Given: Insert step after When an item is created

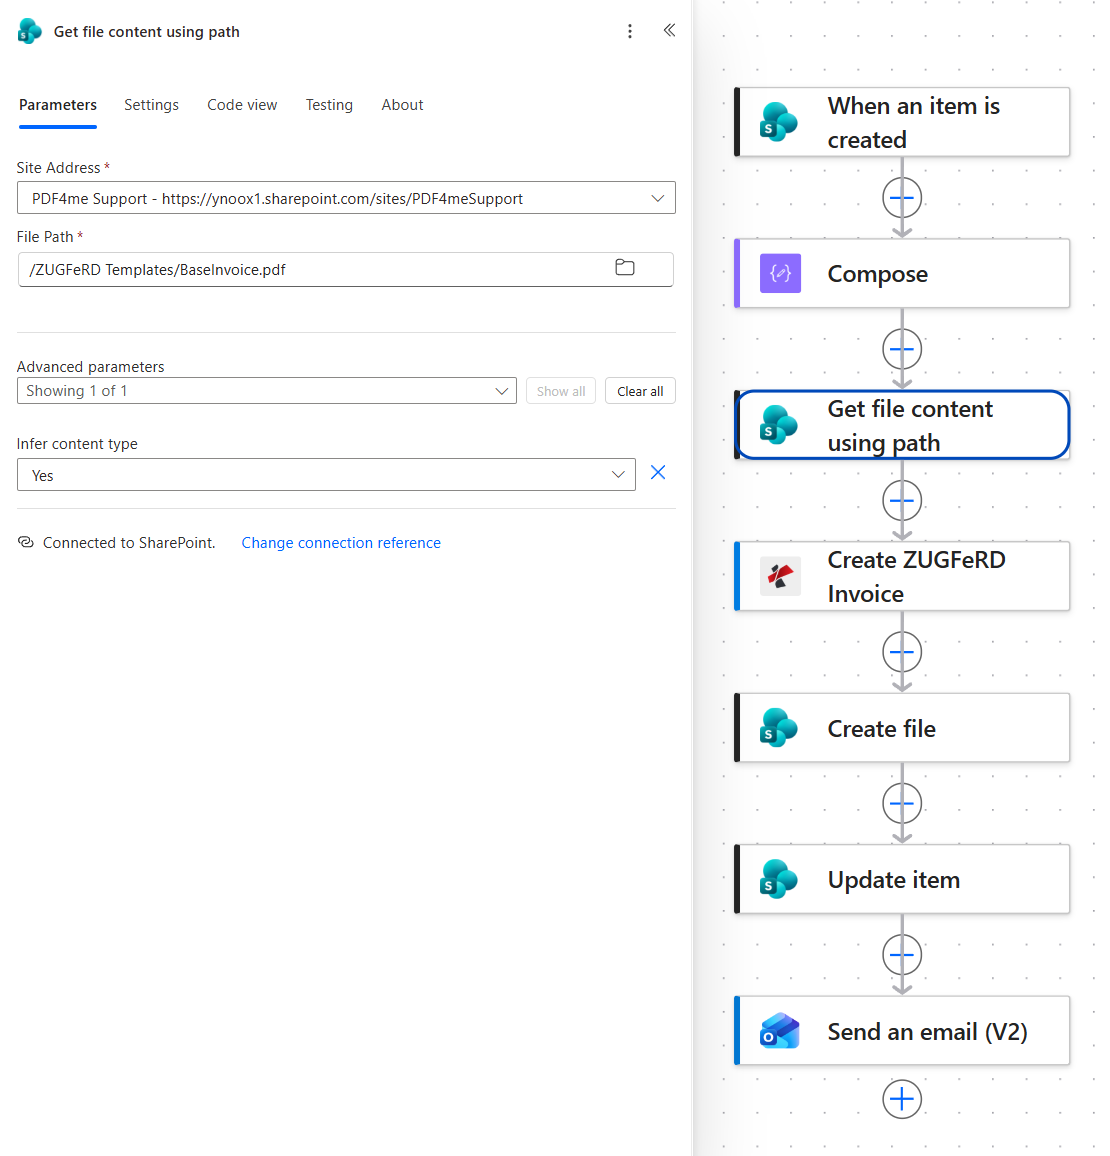Looking at the screenshot, I should [x=901, y=198].
